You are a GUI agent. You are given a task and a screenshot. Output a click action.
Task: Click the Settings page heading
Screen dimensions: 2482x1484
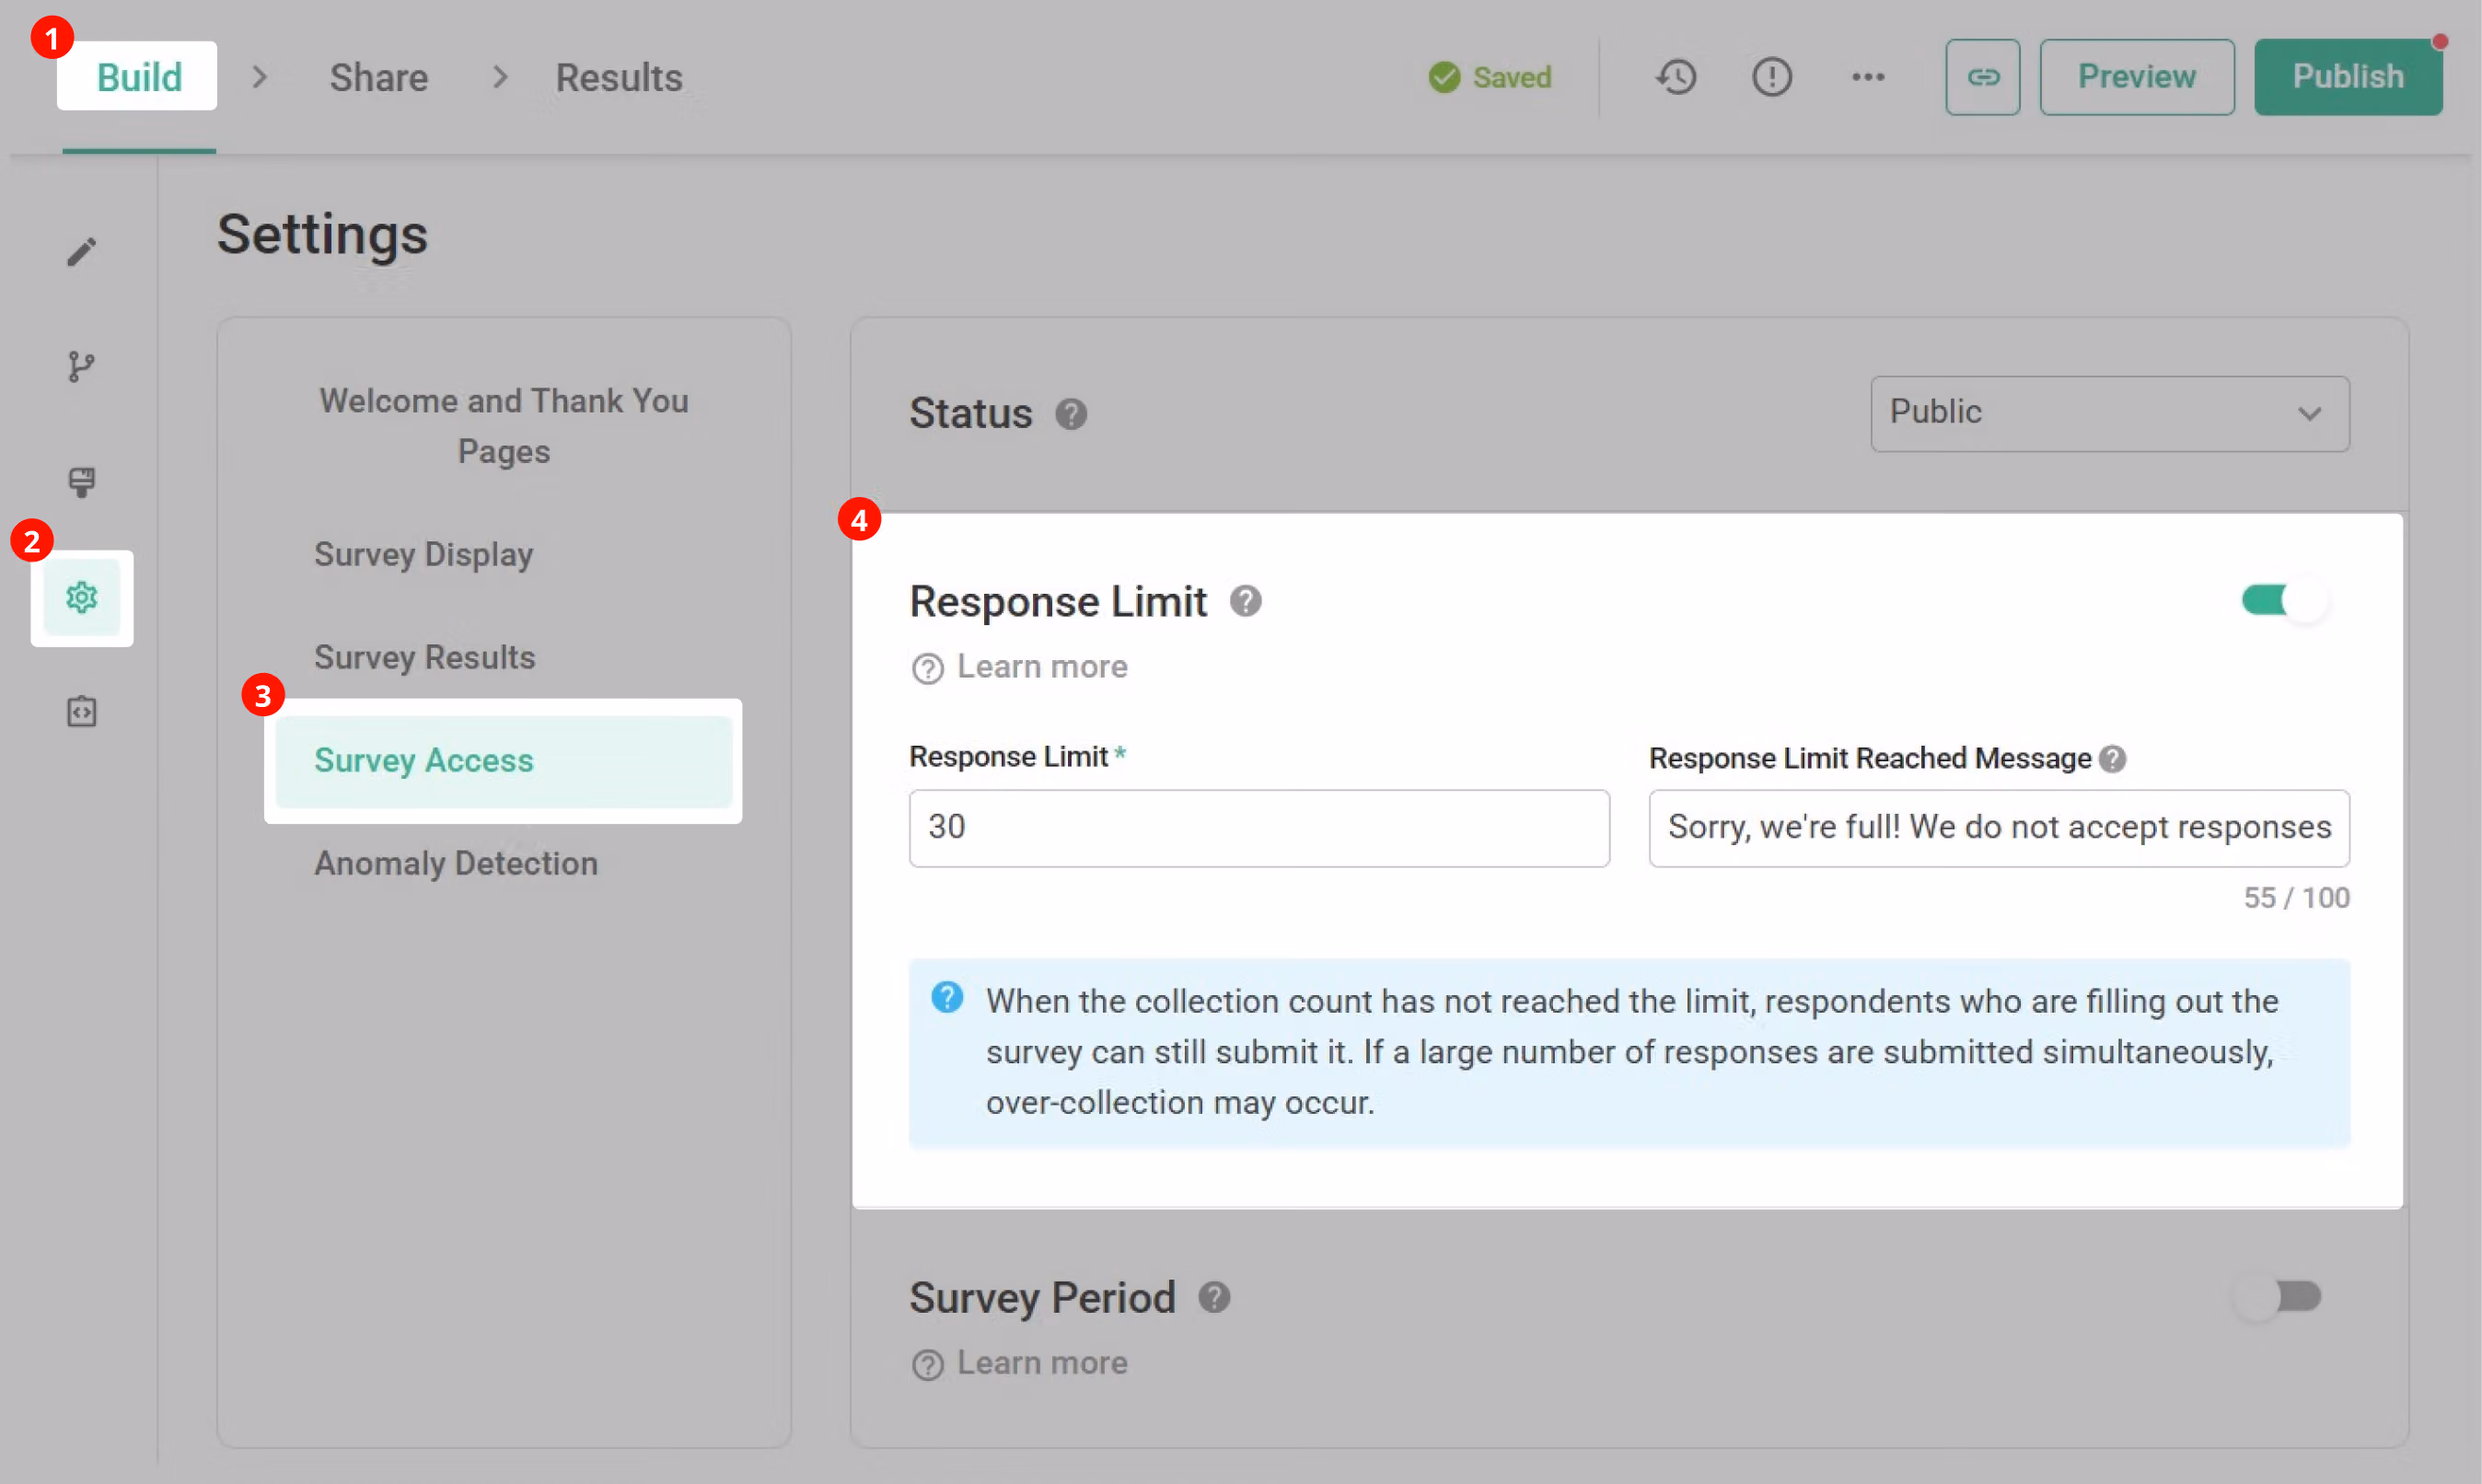pos(323,235)
